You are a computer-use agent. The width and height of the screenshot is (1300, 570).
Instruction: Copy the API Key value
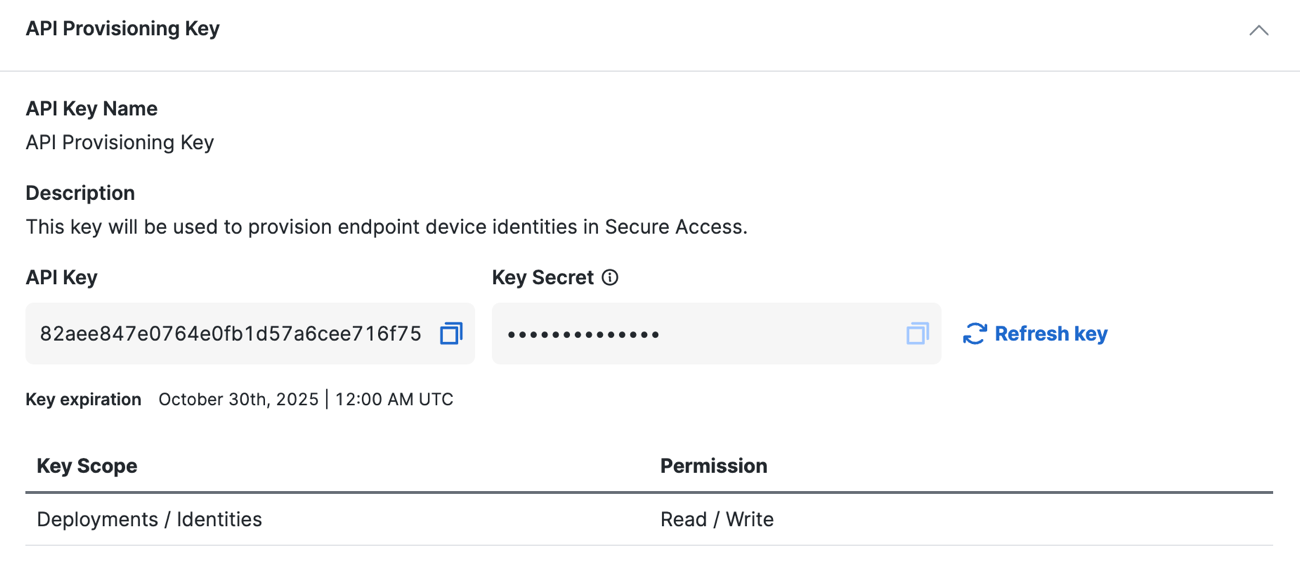(x=451, y=333)
